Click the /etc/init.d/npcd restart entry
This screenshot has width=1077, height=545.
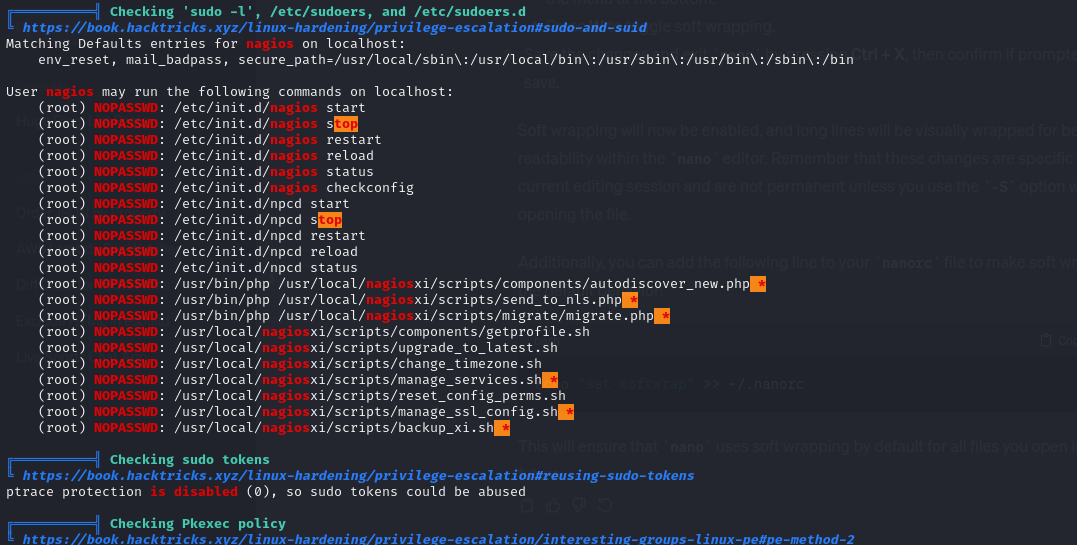(202, 235)
